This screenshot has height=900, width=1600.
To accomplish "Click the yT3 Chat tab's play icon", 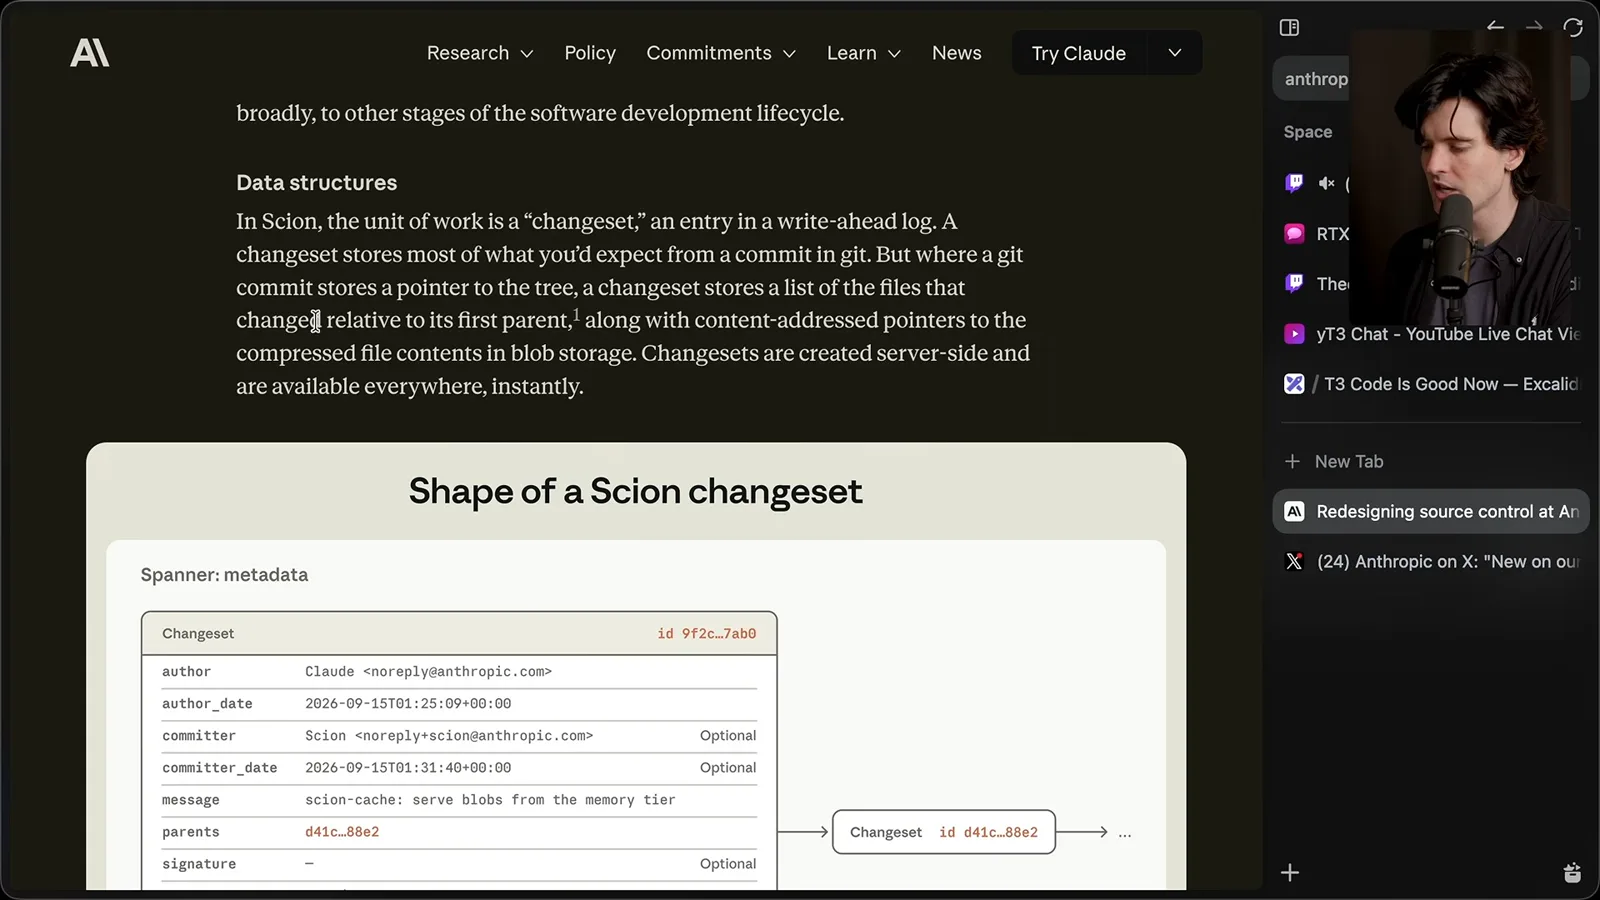I will click(x=1294, y=334).
